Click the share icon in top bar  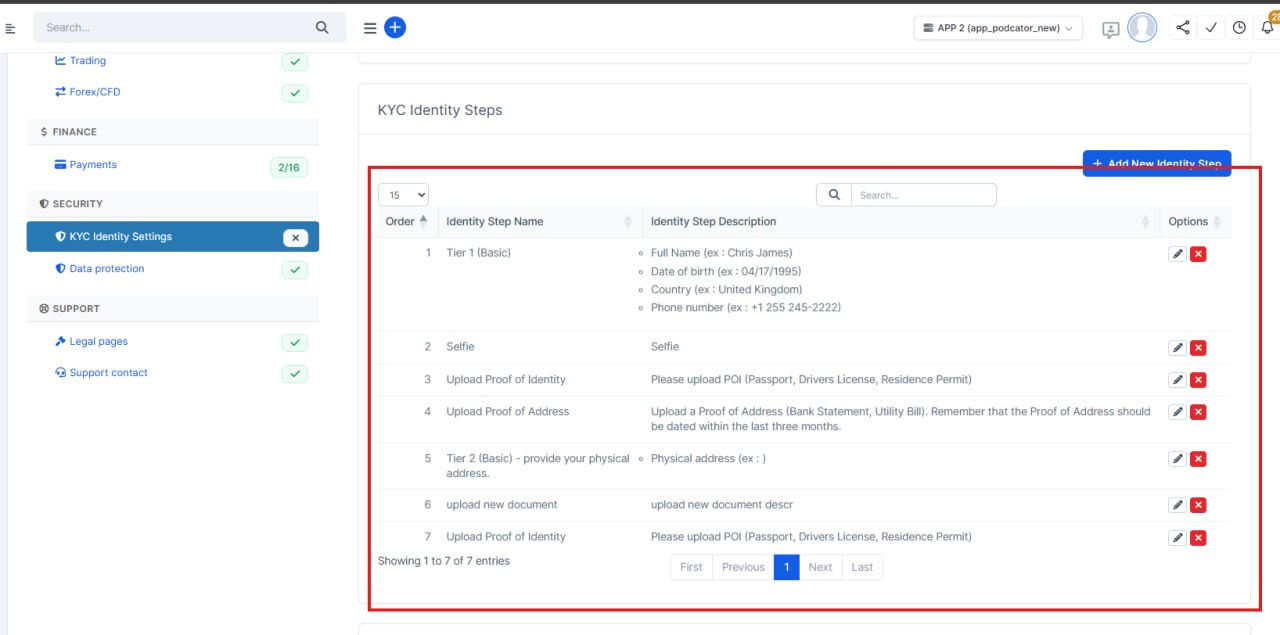click(x=1183, y=28)
